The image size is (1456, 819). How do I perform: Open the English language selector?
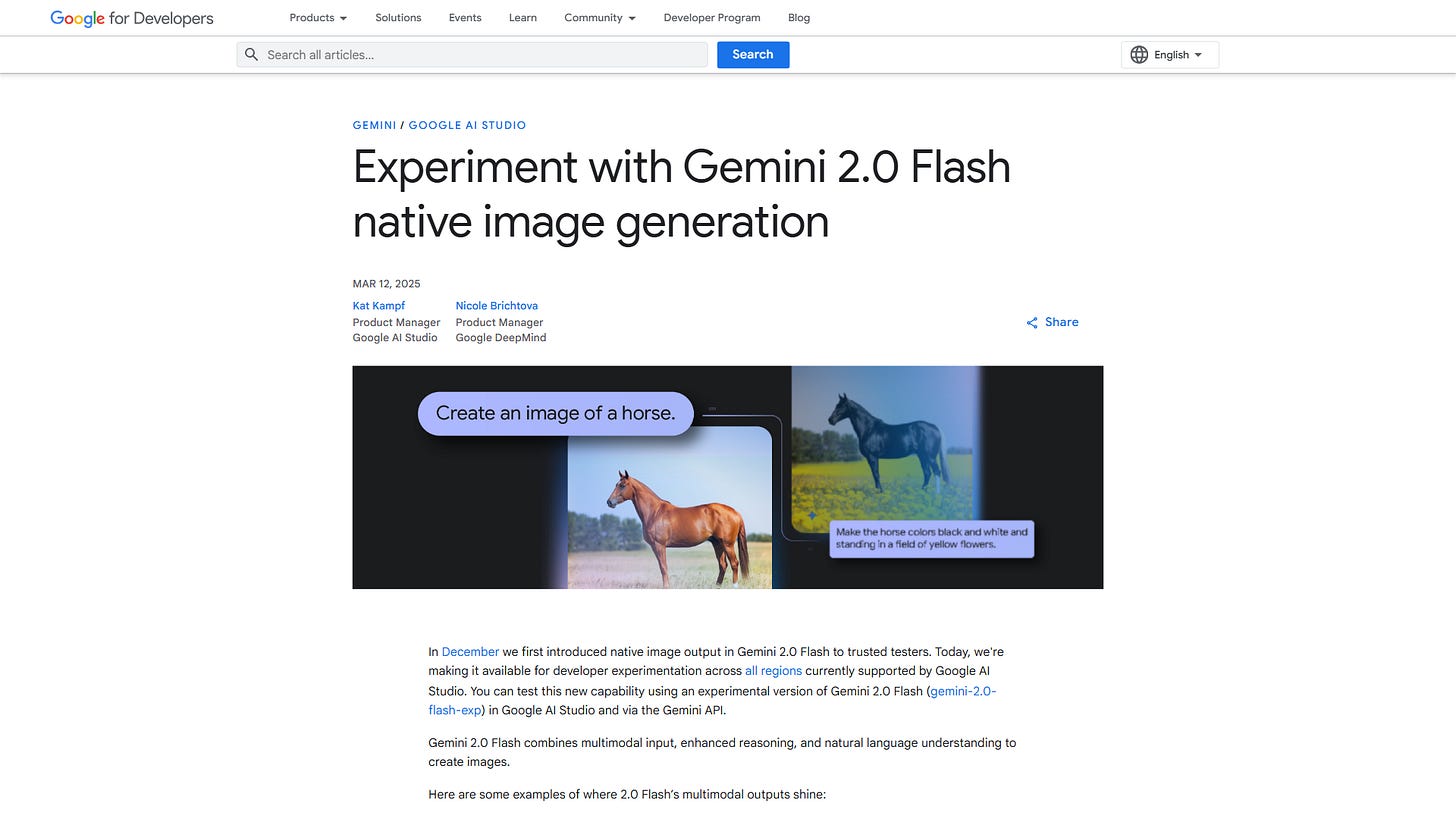click(x=1170, y=55)
